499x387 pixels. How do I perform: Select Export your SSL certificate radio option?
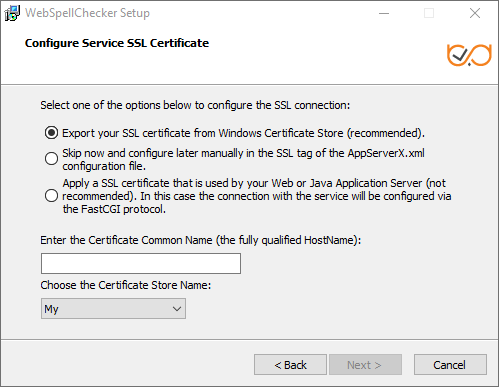(51, 133)
